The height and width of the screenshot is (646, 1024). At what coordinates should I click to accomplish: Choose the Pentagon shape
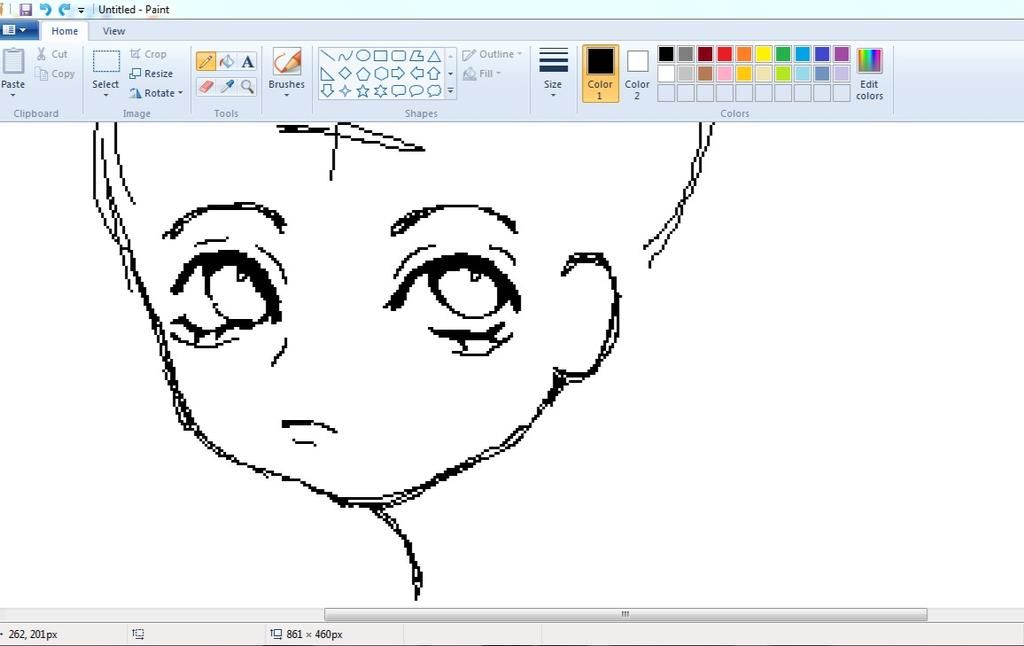pyautogui.click(x=363, y=73)
